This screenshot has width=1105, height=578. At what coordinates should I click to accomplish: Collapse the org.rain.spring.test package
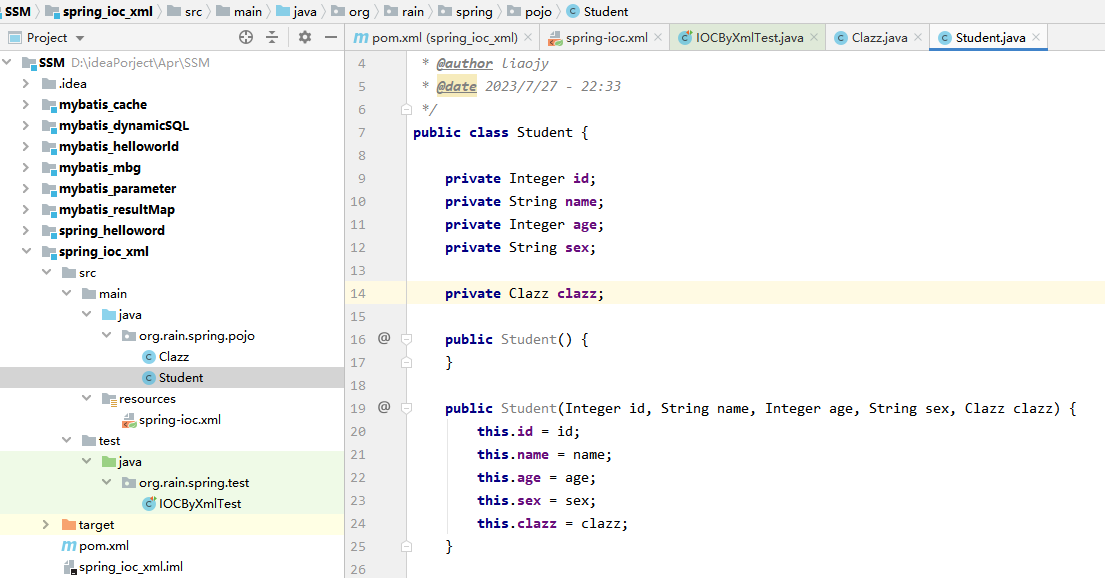(106, 482)
